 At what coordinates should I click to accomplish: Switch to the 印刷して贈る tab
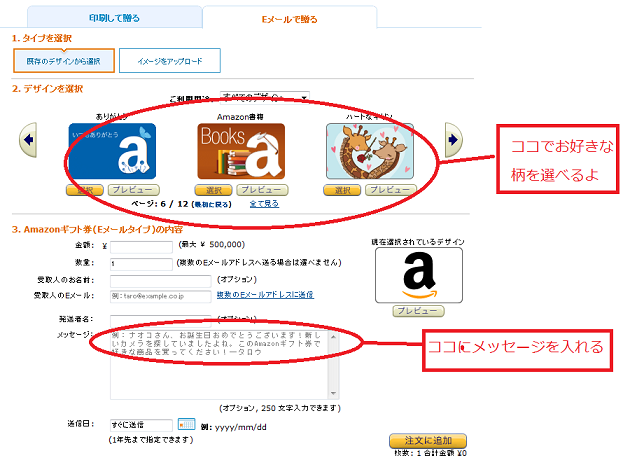point(114,18)
